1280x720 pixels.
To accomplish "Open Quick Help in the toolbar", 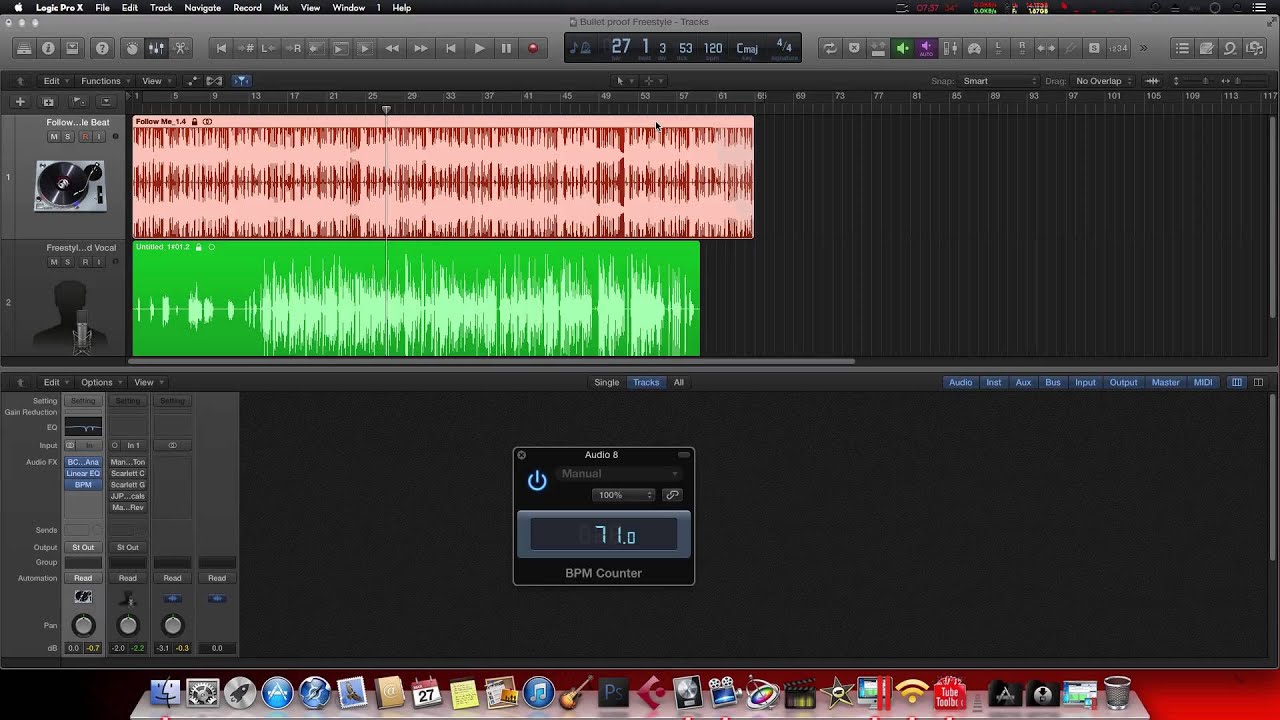I will tap(102, 48).
